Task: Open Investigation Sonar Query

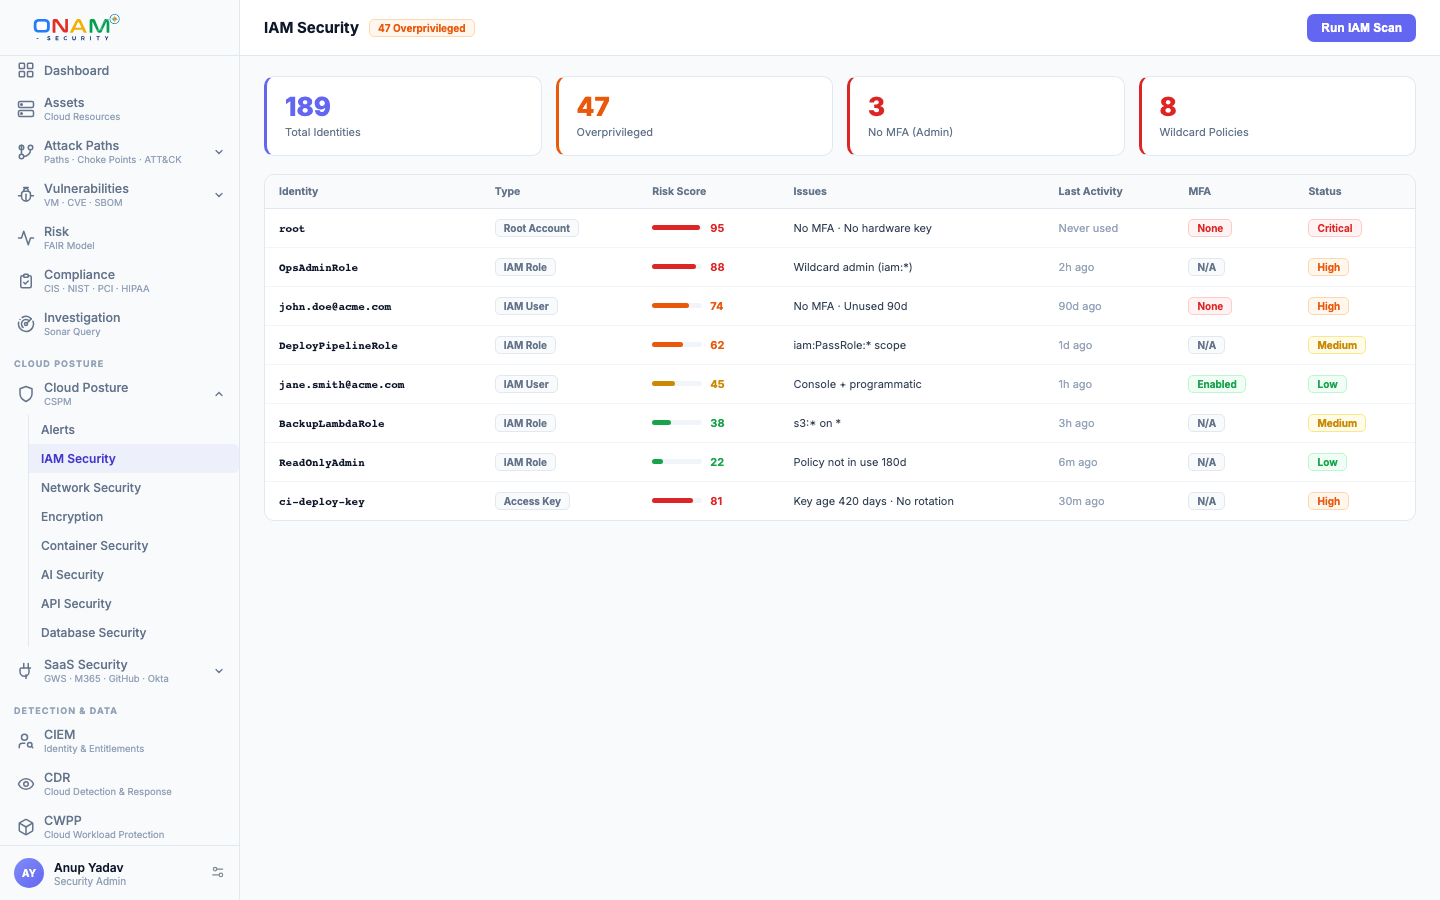Action: point(120,324)
